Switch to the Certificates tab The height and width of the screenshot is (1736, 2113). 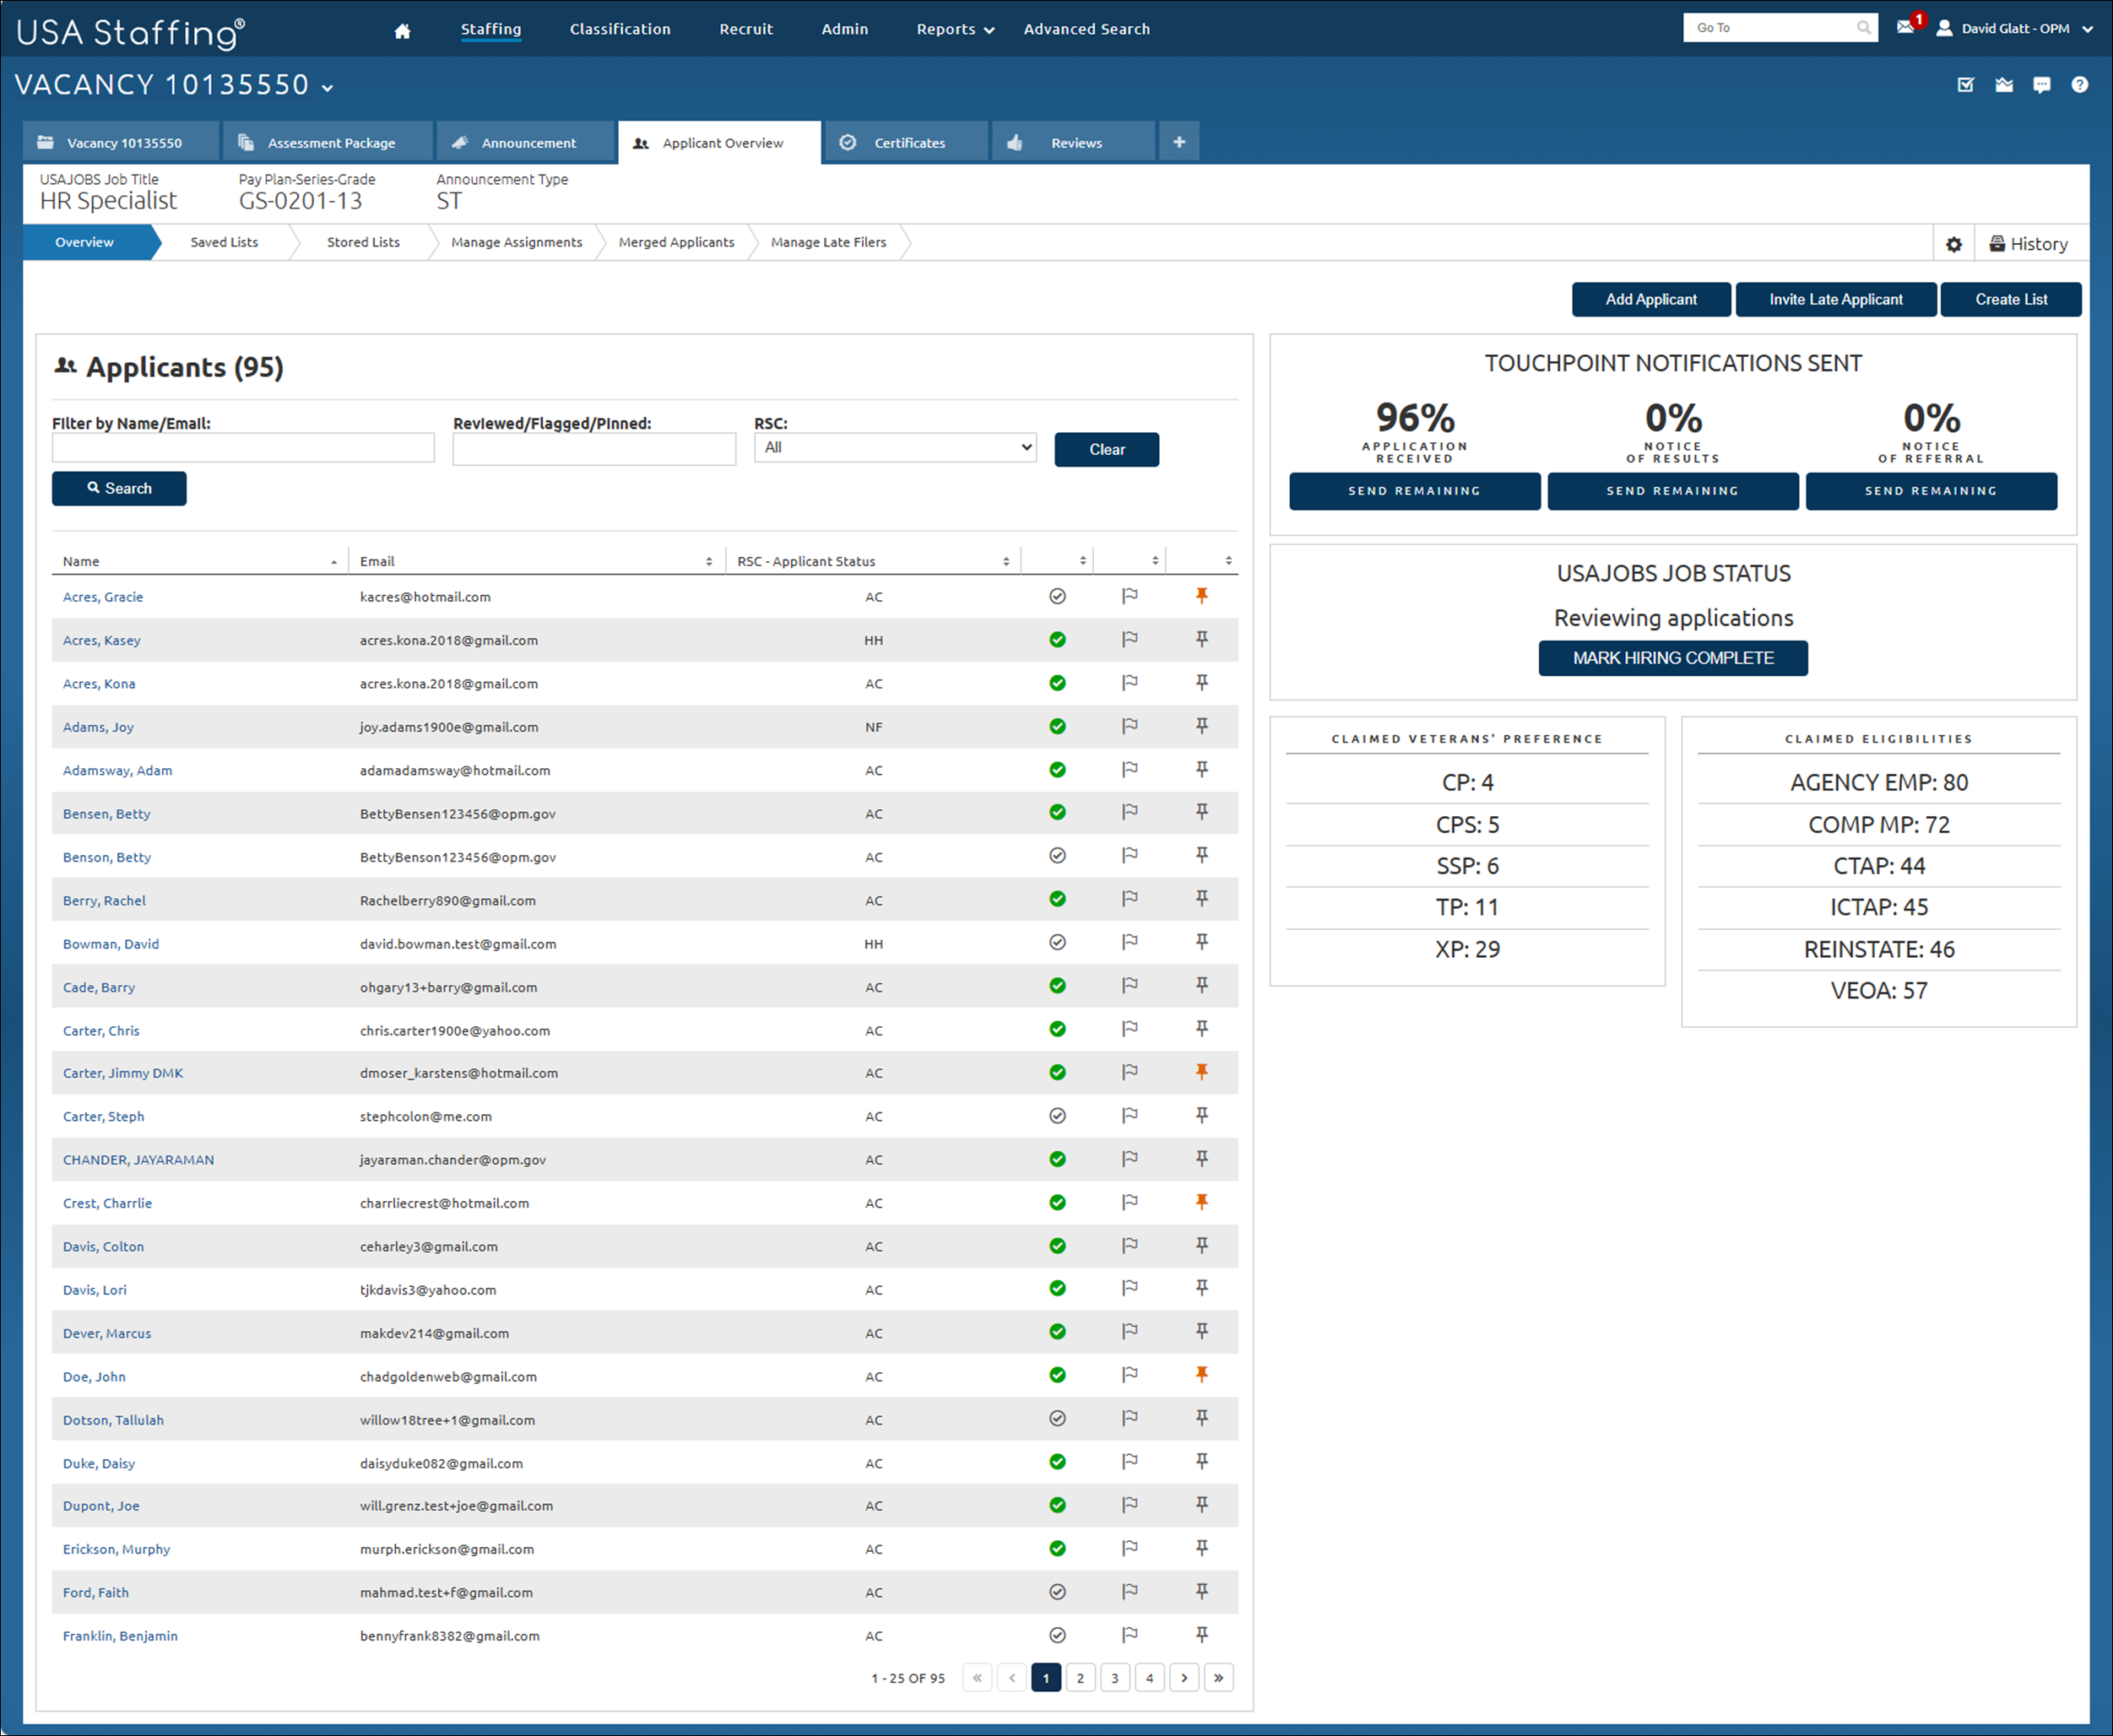pyautogui.click(x=908, y=141)
